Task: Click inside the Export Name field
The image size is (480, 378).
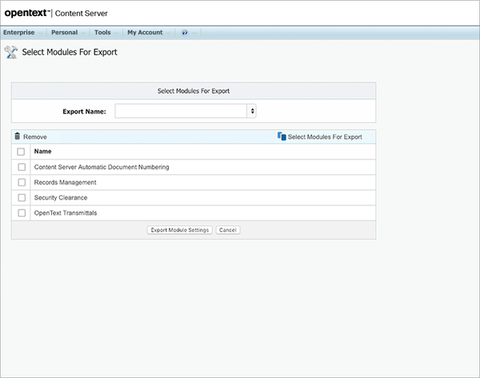Action: click(181, 111)
